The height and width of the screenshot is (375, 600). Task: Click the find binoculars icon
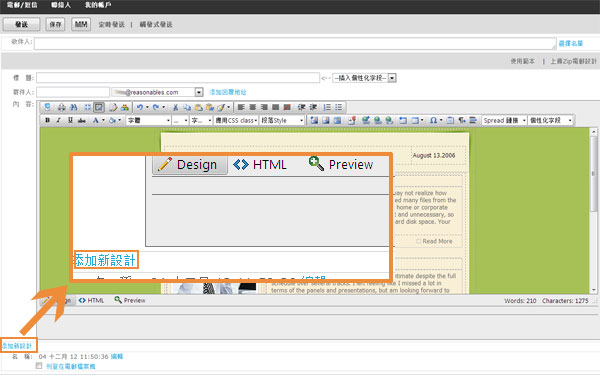tap(73, 108)
